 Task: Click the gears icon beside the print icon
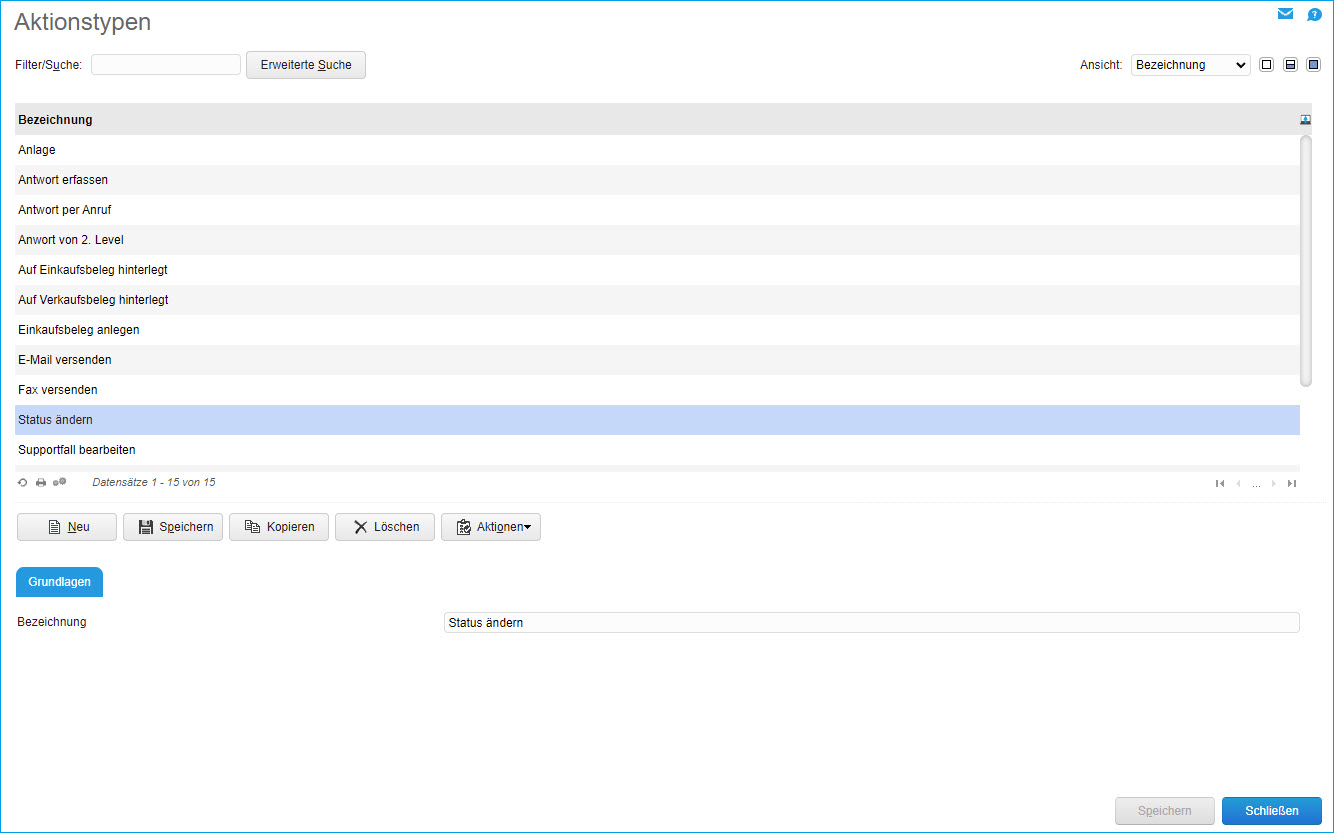pos(60,482)
